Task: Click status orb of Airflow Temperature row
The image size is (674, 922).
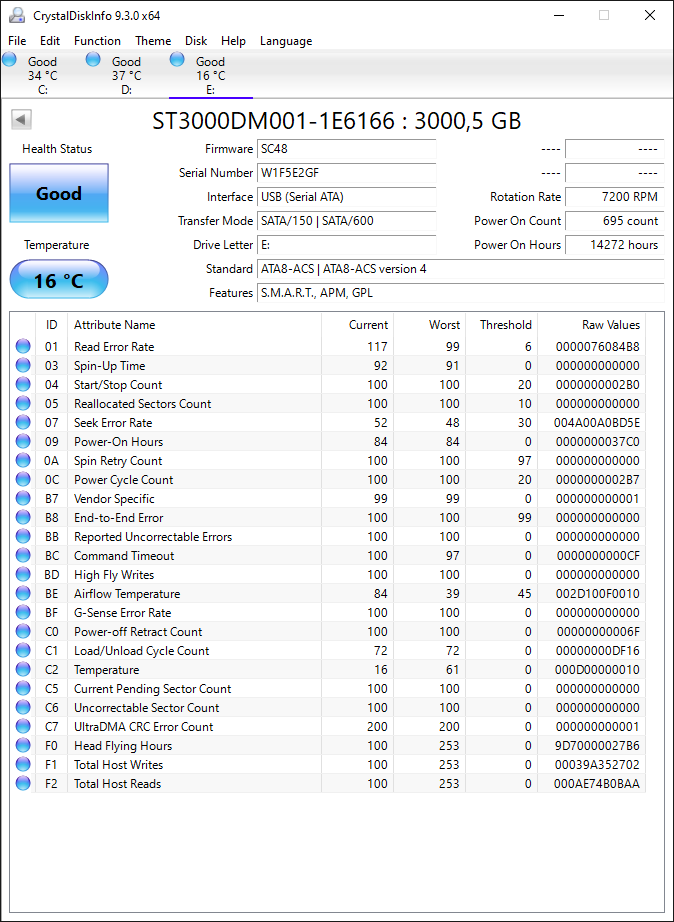Action: point(23,593)
